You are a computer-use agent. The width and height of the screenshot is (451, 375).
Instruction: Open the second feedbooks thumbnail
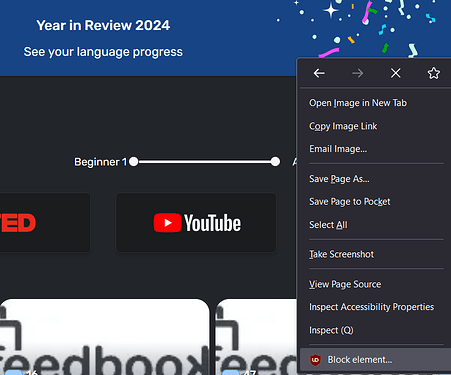click(x=256, y=337)
